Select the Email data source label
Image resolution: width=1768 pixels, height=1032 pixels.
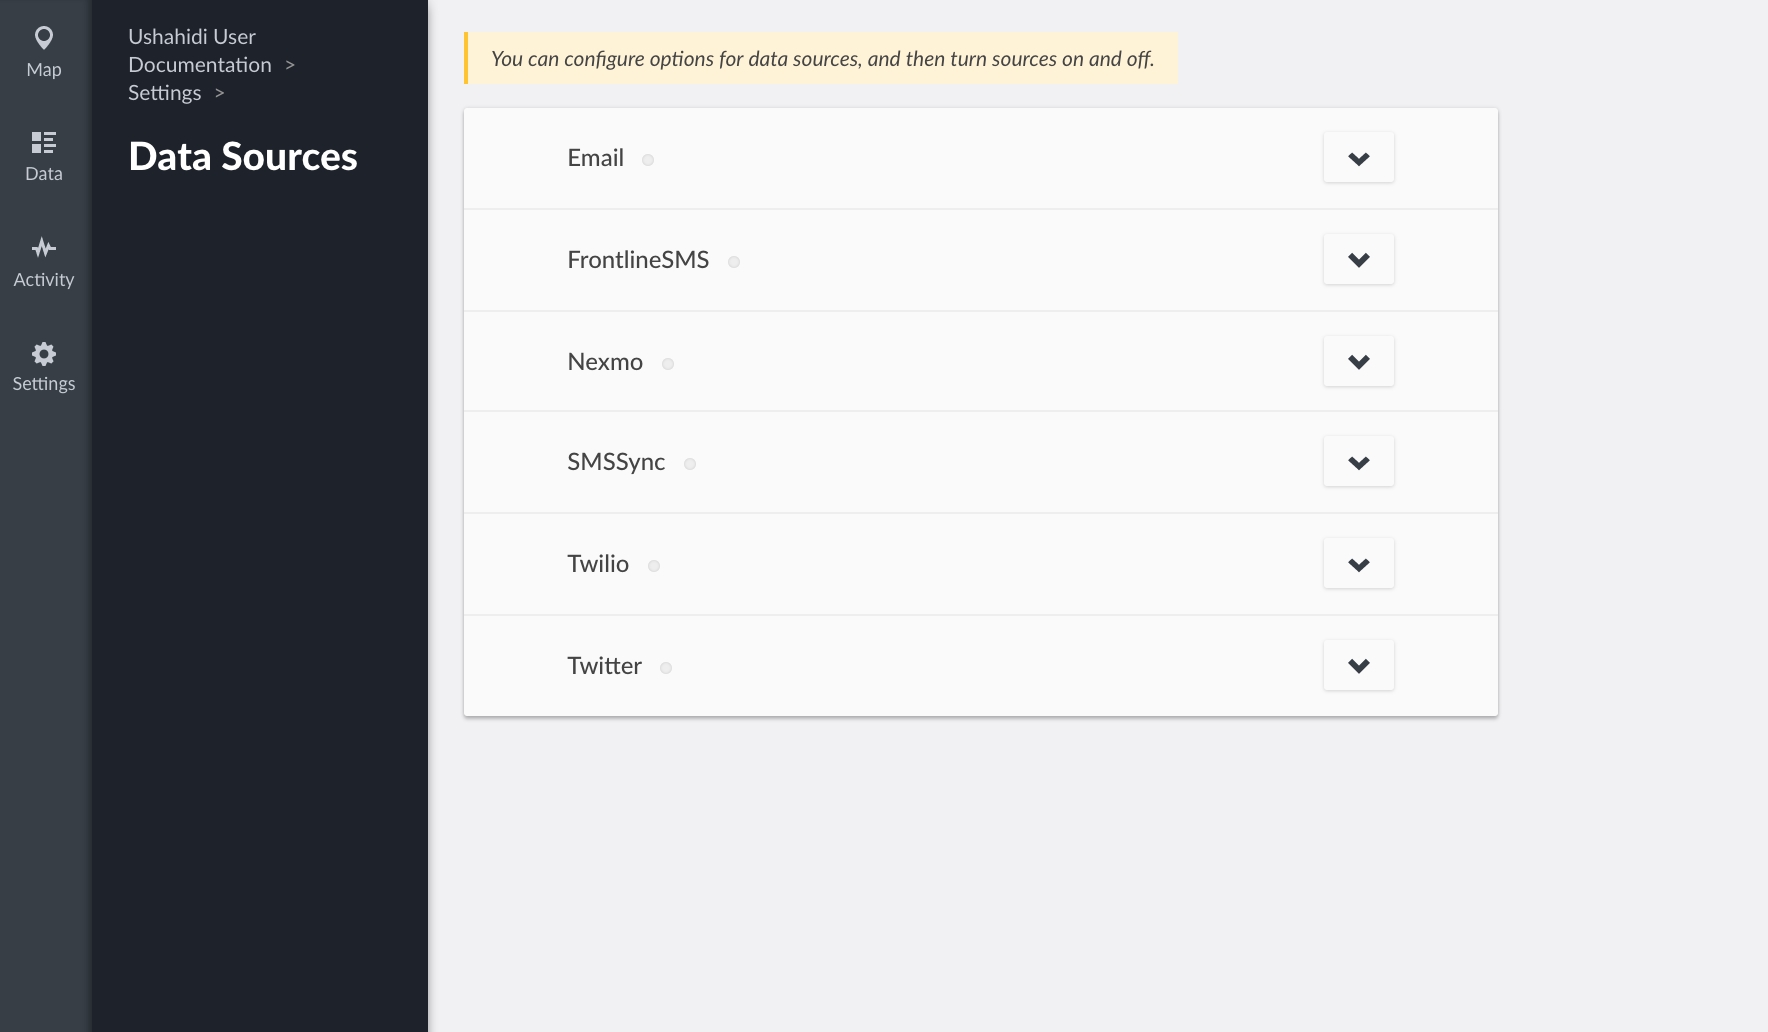pyautogui.click(x=595, y=158)
